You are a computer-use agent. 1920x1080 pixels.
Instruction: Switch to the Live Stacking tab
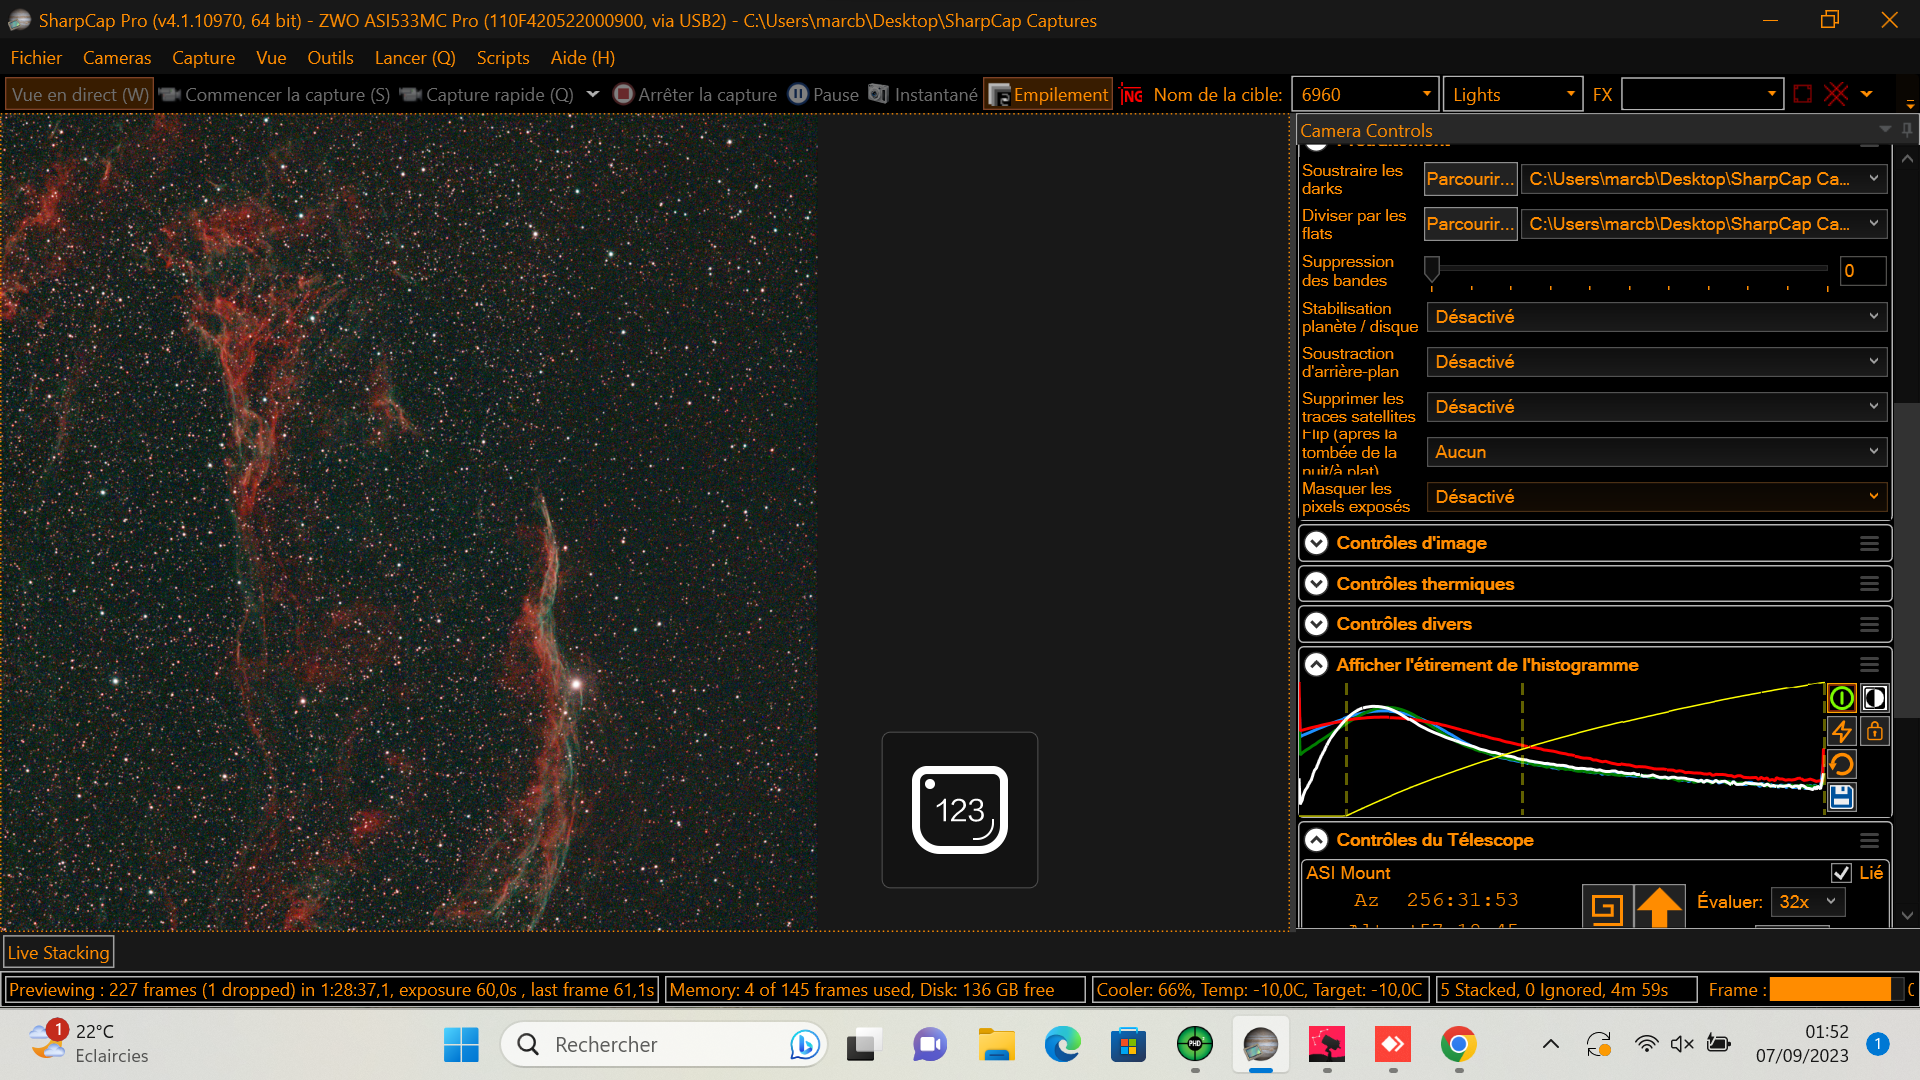click(x=59, y=953)
